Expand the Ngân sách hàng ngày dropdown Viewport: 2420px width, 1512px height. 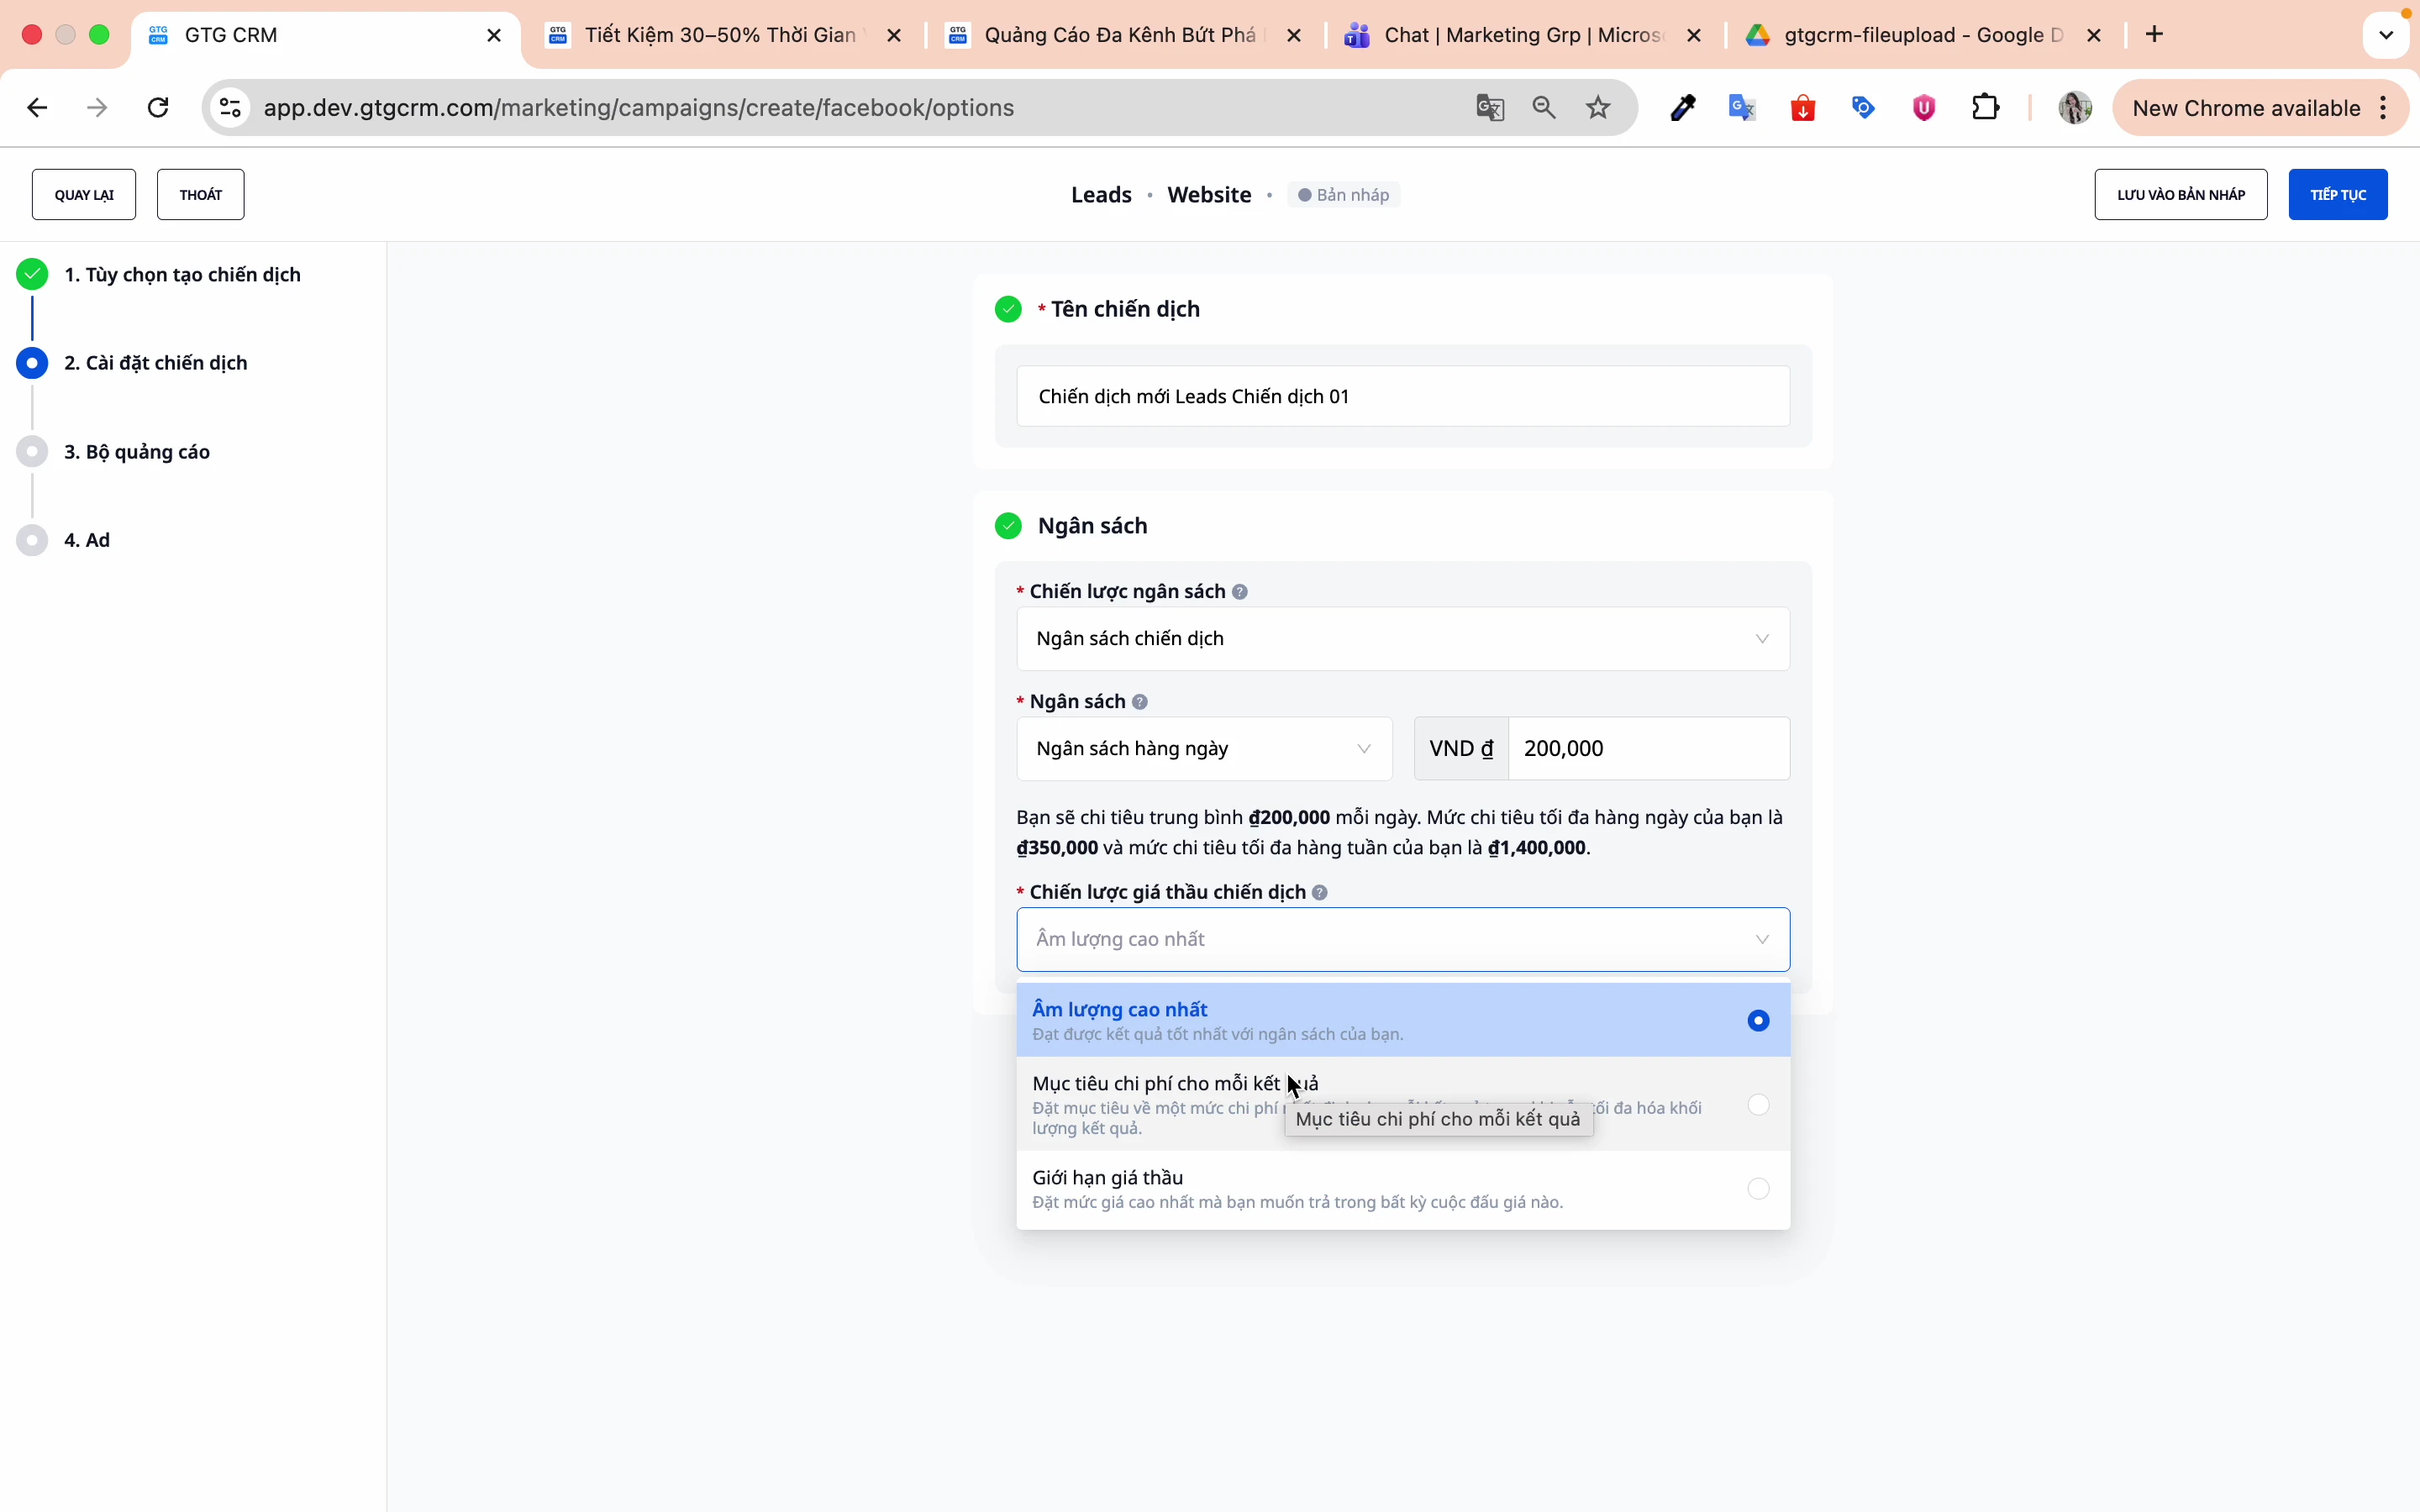click(x=1204, y=749)
